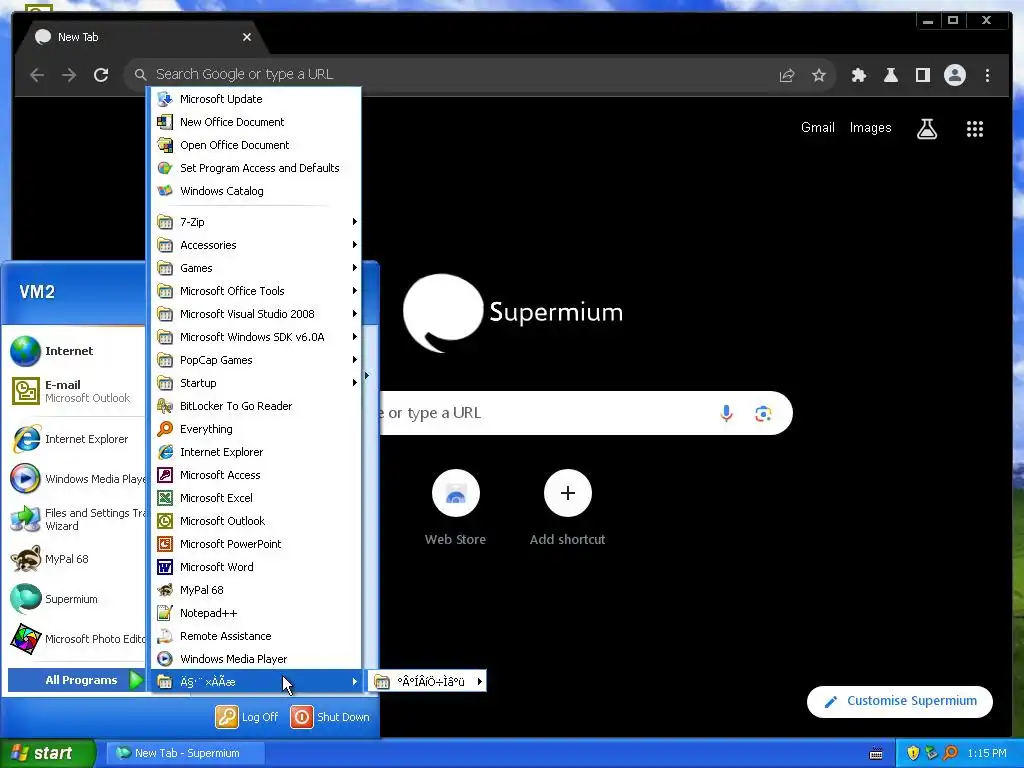Expand the Startup folder

[x=256, y=383]
